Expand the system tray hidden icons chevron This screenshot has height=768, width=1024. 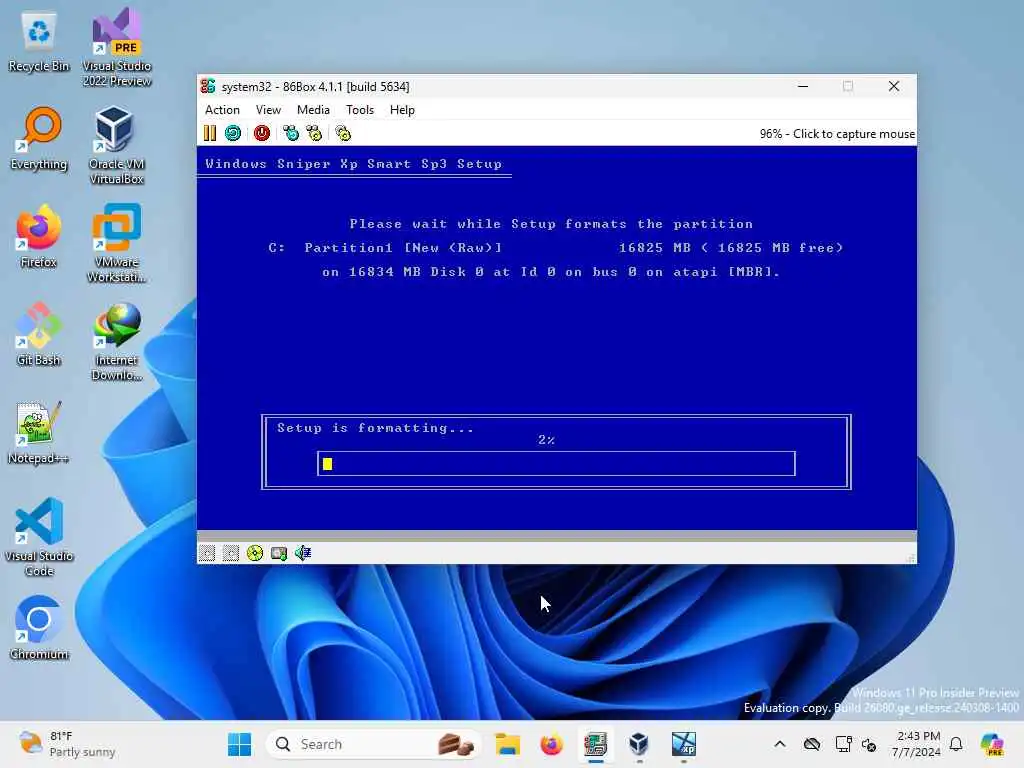[x=780, y=744]
